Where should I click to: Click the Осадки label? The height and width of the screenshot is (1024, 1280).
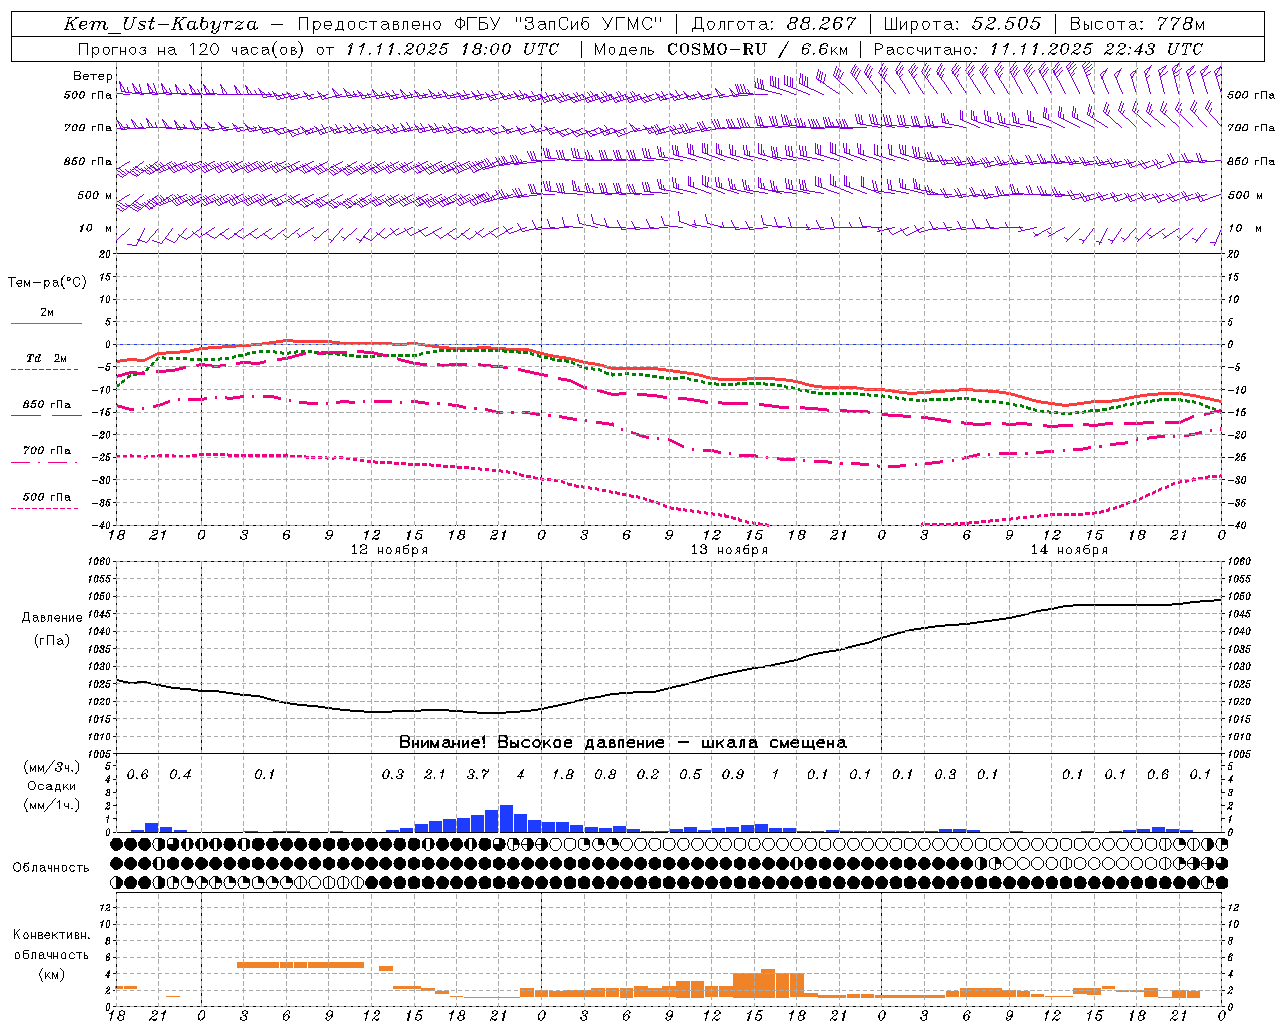(52, 786)
